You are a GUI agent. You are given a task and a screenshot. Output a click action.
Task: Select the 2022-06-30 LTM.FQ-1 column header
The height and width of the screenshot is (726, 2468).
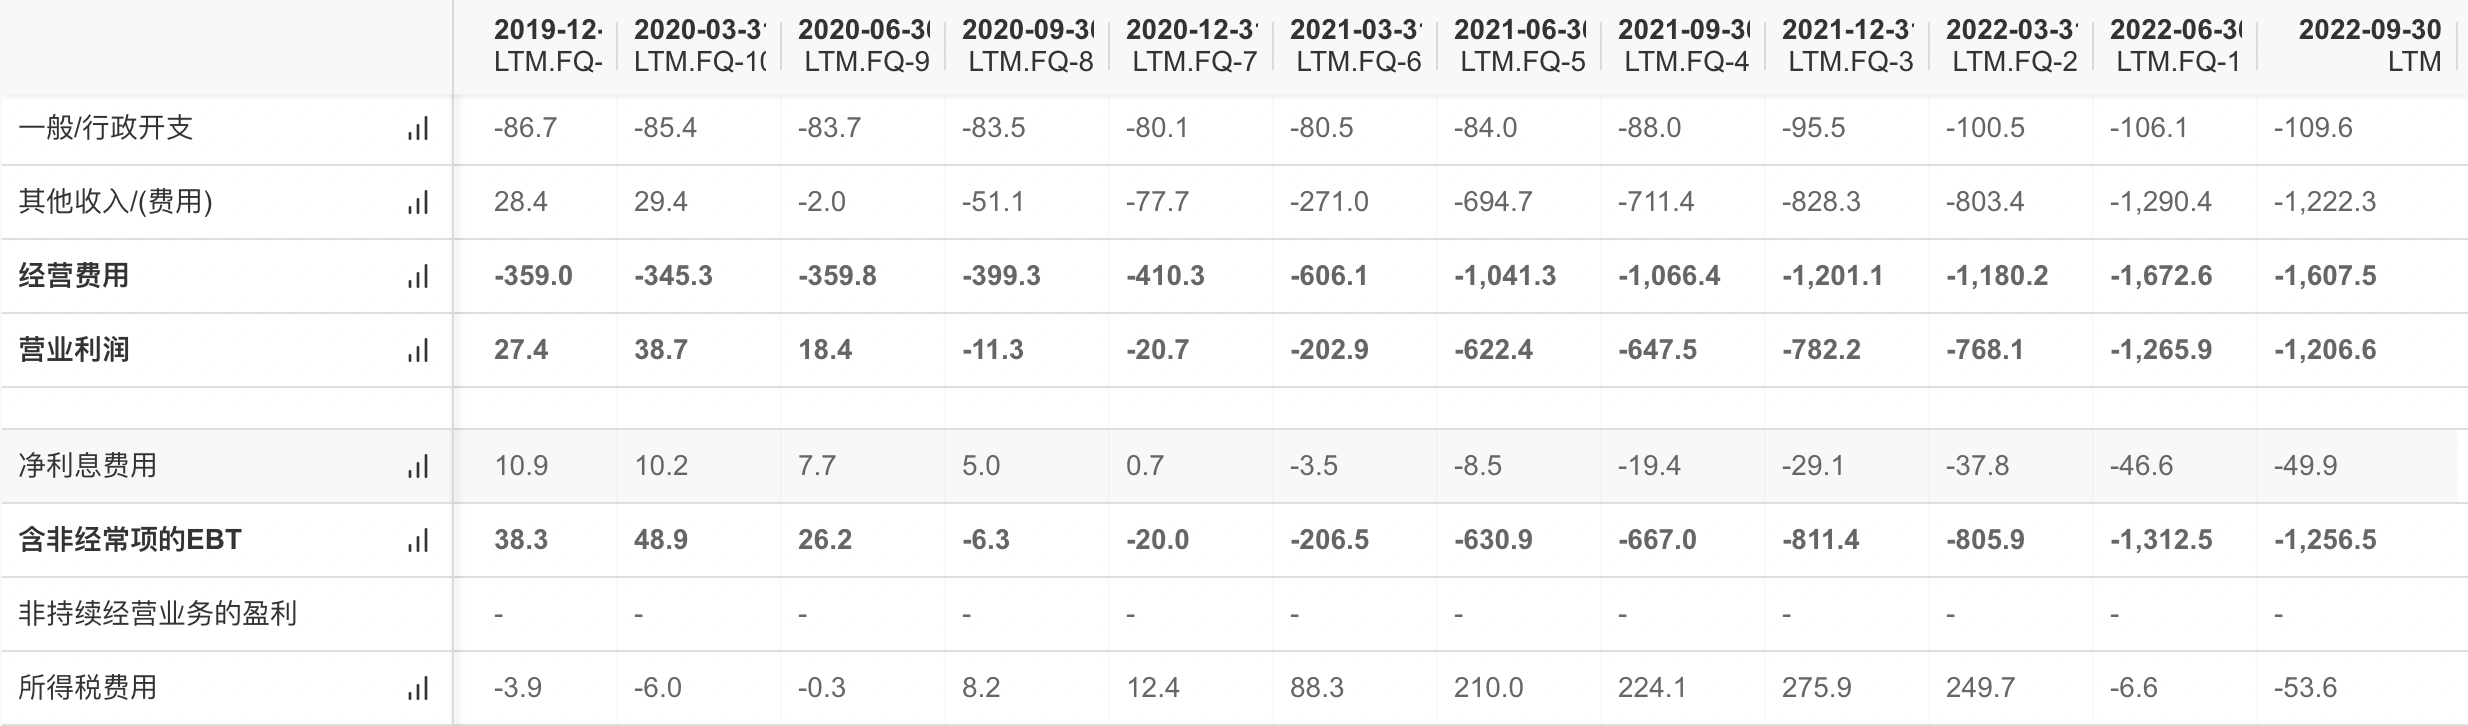point(2175,45)
